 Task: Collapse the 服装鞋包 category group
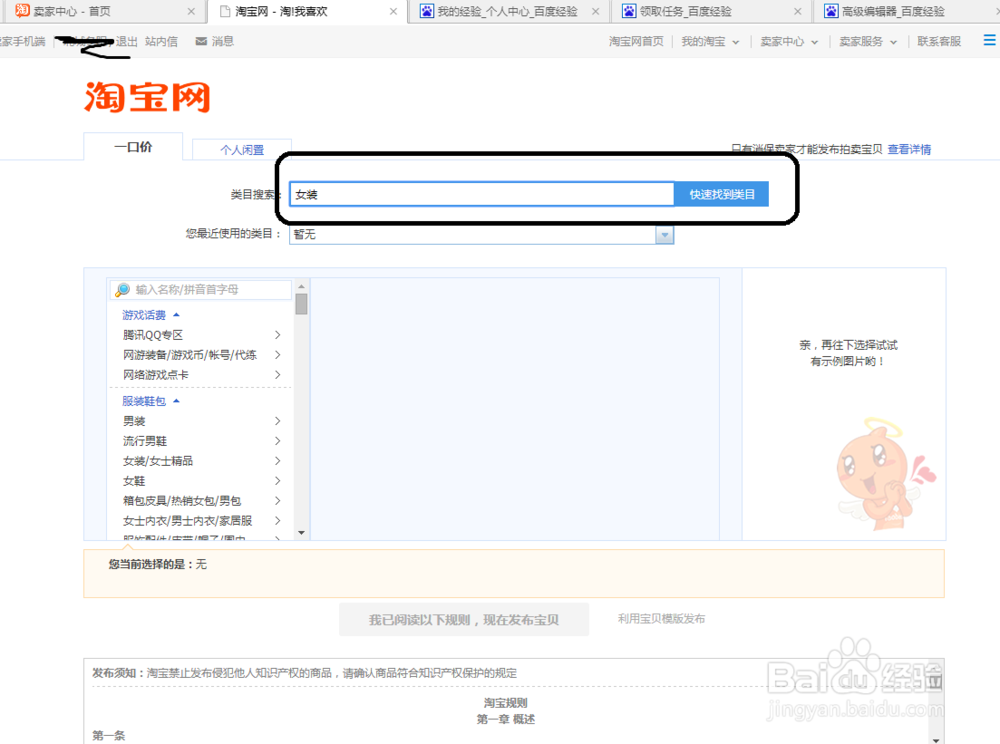click(x=151, y=401)
